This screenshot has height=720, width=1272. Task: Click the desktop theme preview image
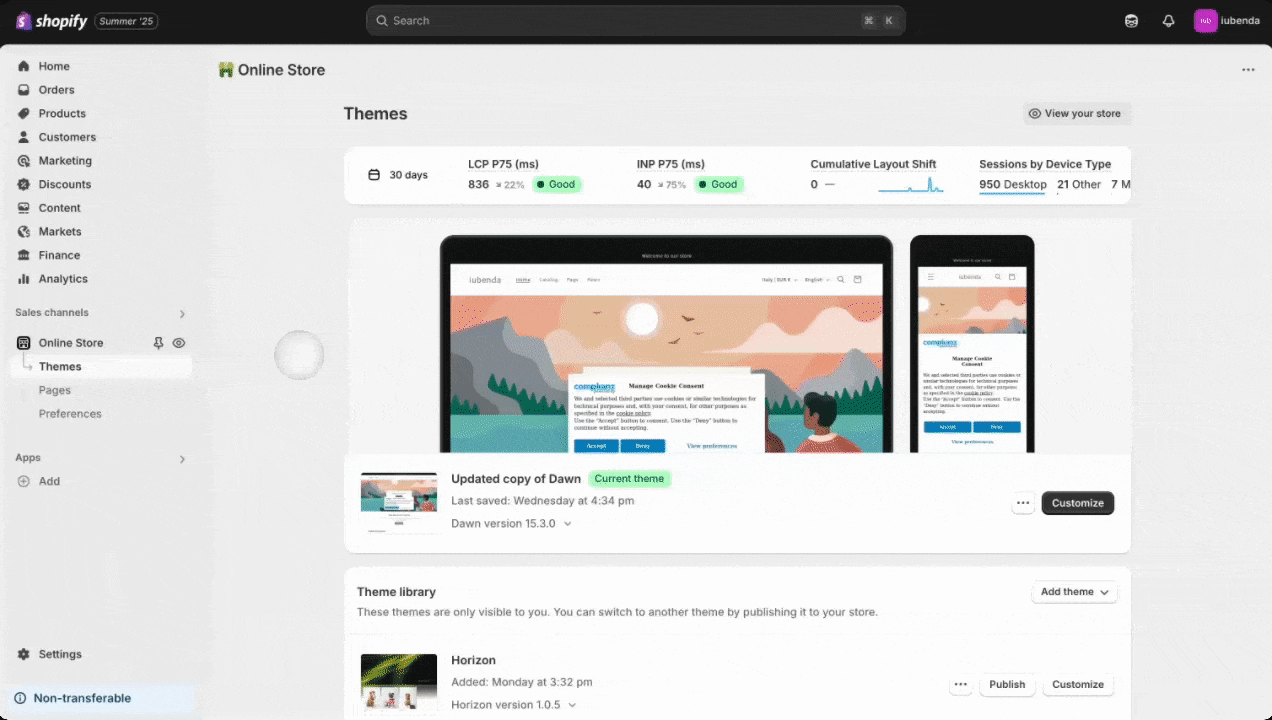point(666,344)
